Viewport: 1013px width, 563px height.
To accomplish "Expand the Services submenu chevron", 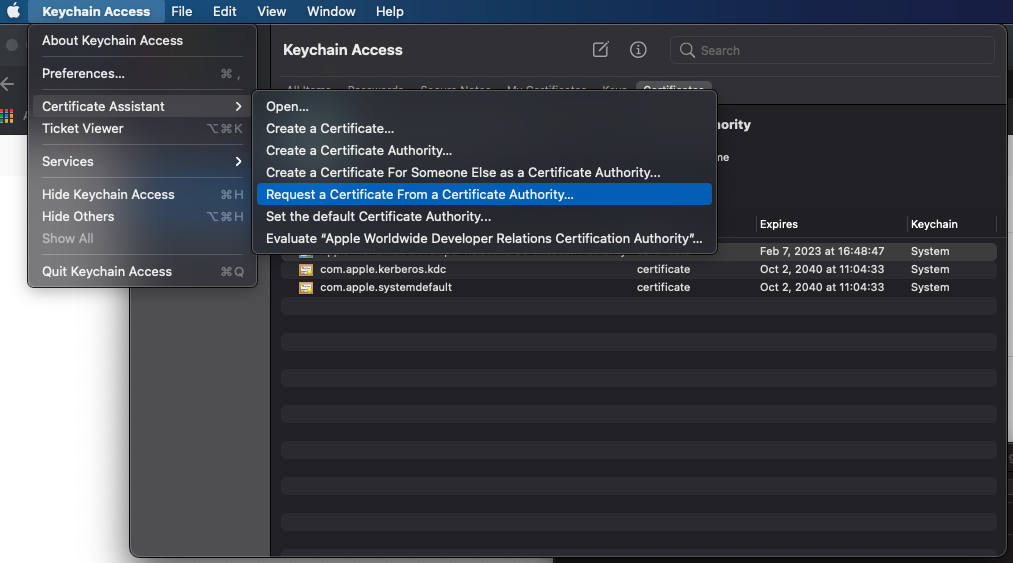I will pos(238,162).
